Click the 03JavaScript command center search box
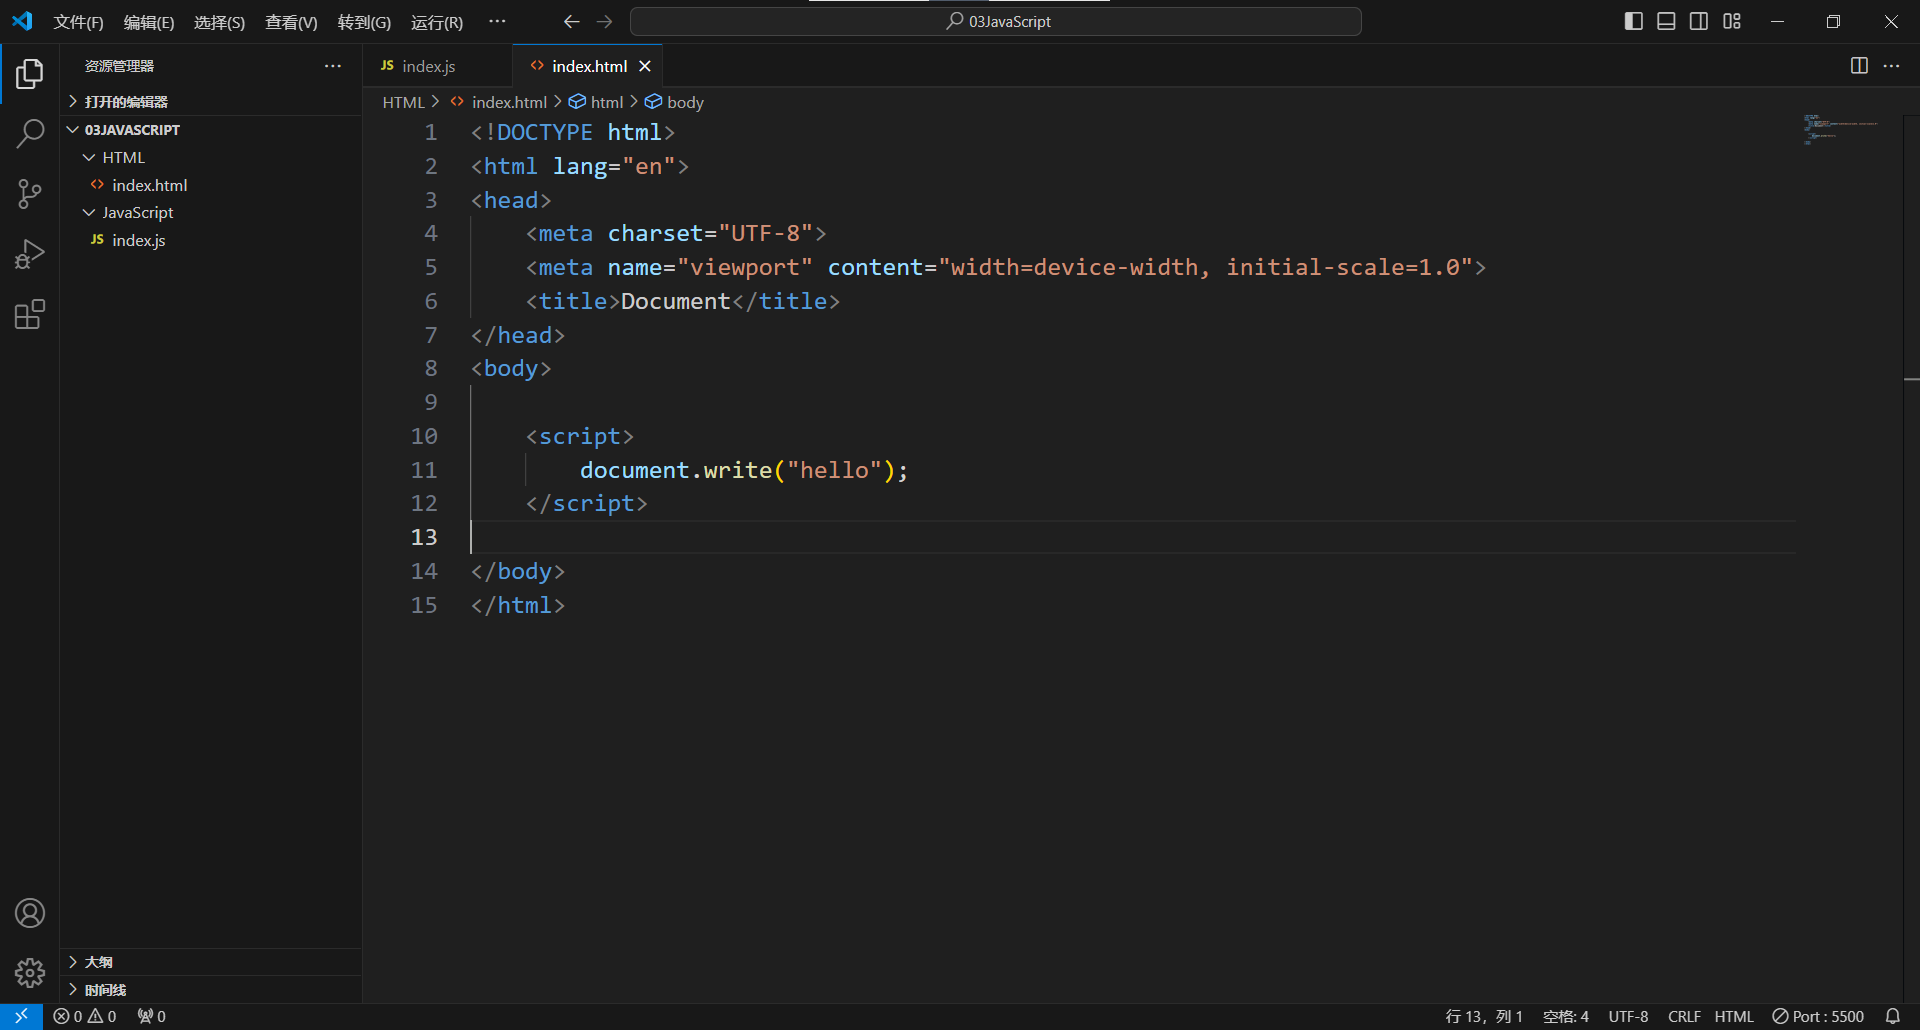 point(996,21)
